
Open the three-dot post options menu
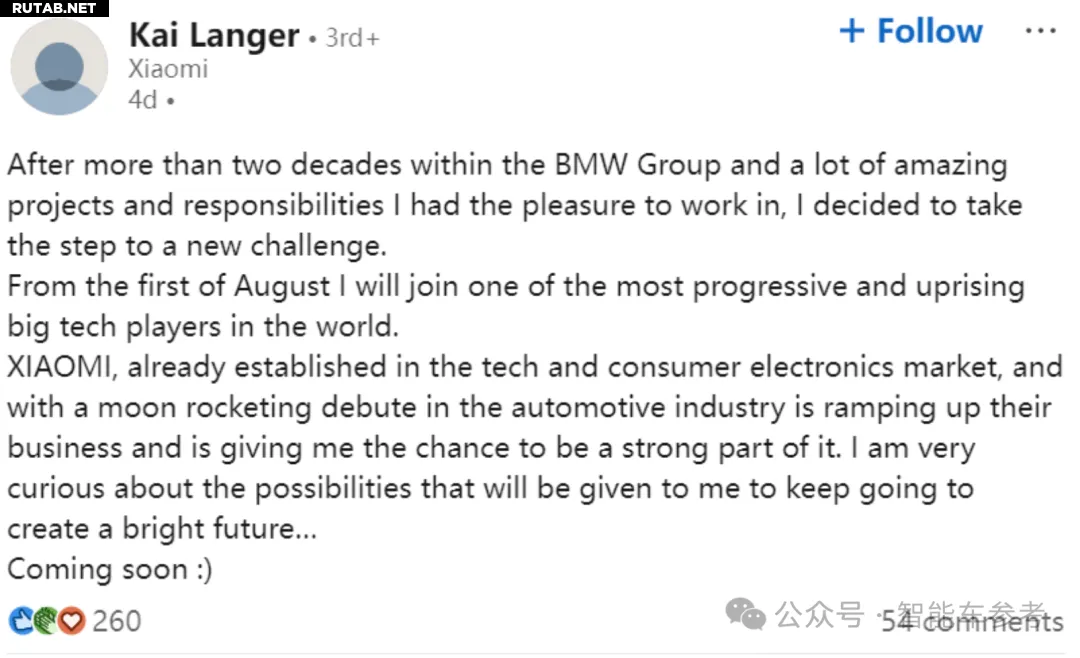[1040, 31]
